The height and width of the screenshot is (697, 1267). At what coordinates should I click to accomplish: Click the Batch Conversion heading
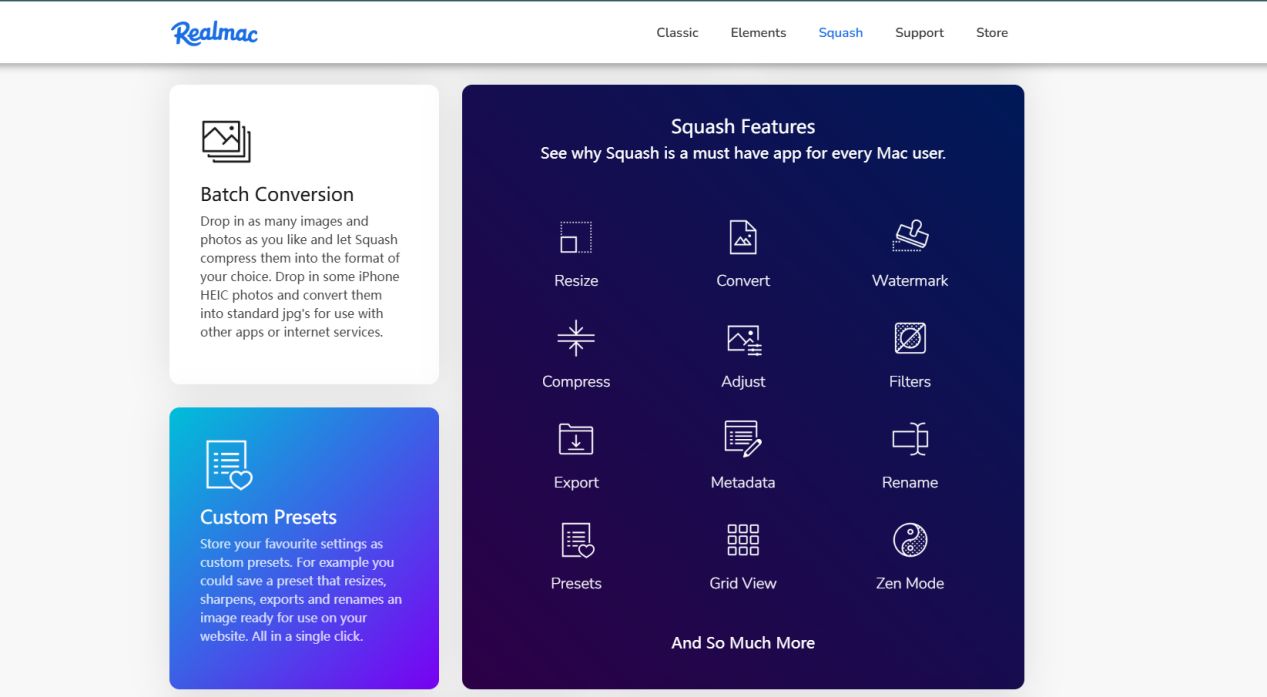(x=277, y=195)
